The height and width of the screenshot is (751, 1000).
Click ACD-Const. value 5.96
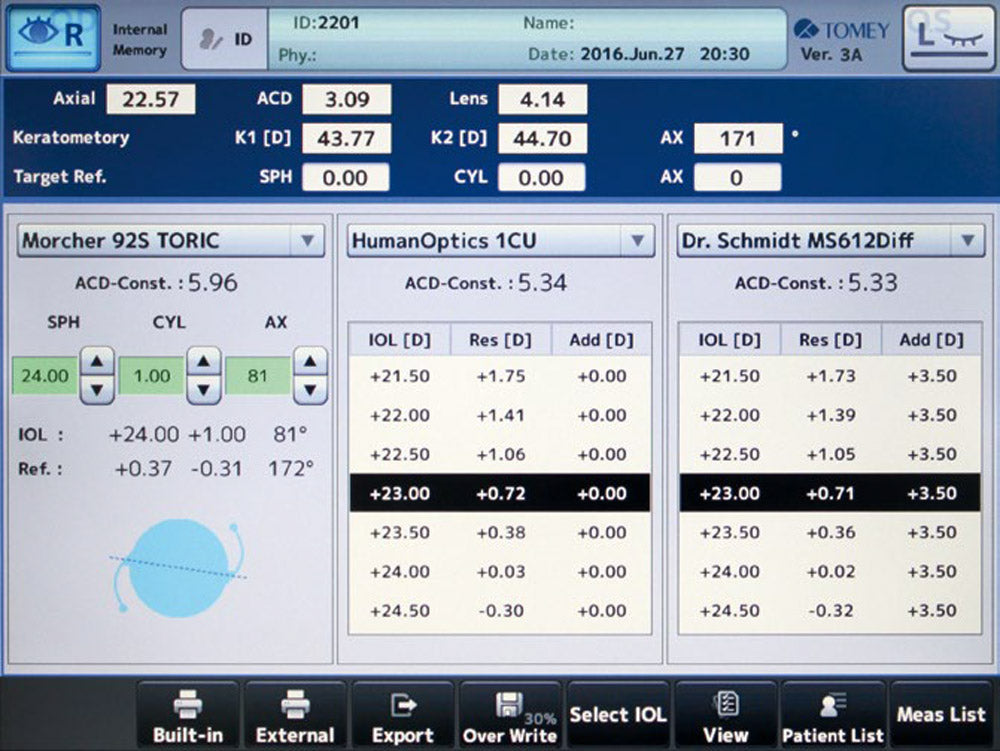coord(212,282)
